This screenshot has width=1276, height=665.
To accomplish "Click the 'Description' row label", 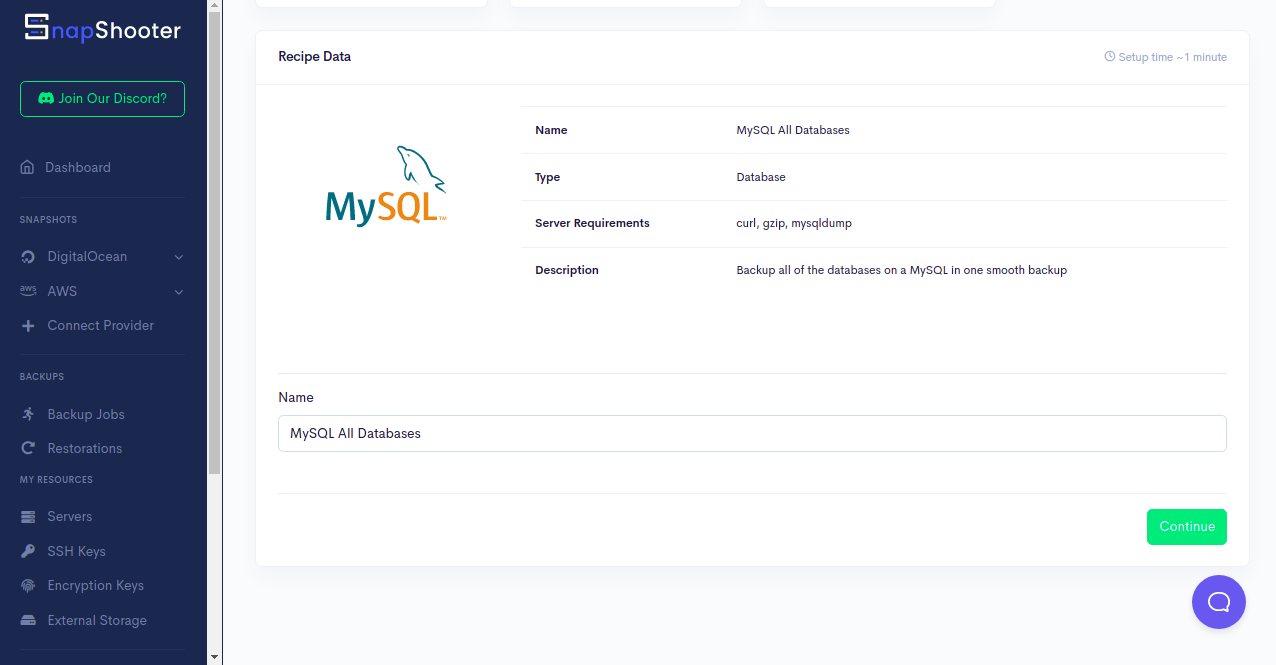I will point(567,270).
